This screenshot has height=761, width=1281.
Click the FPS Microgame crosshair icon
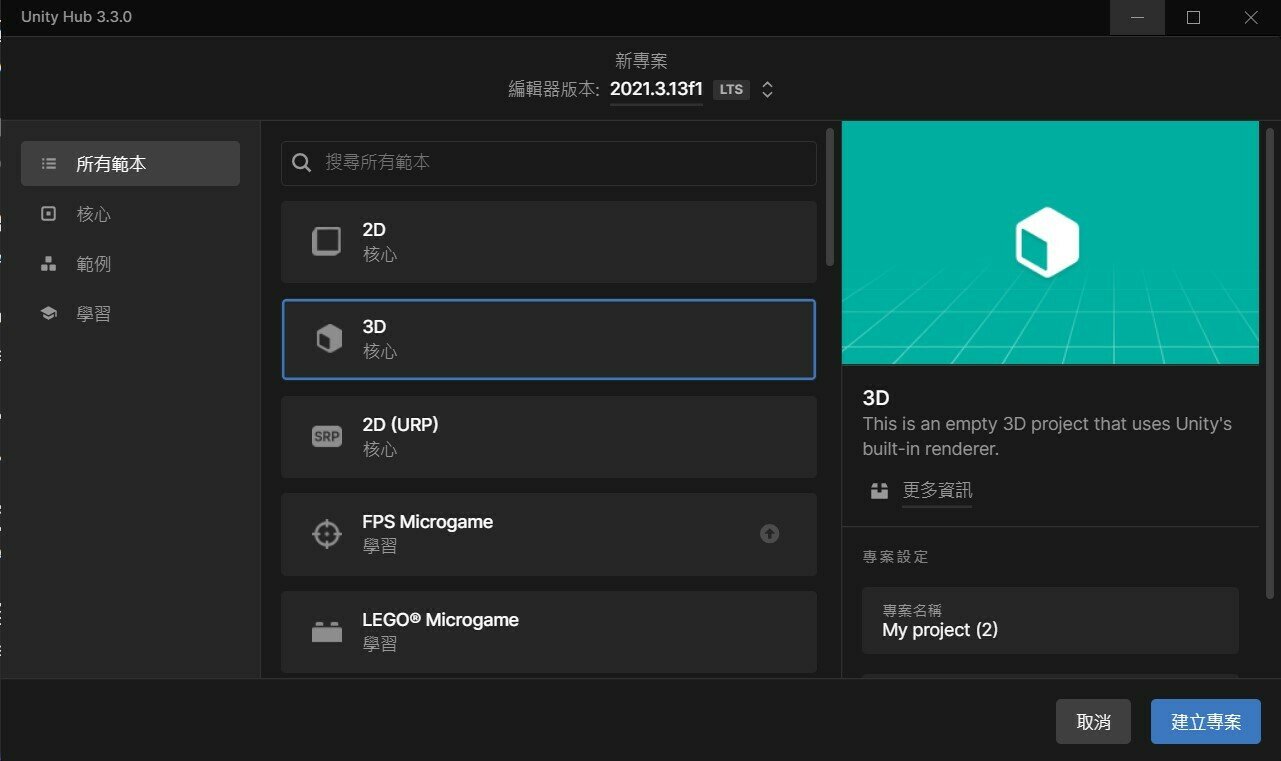pos(327,534)
